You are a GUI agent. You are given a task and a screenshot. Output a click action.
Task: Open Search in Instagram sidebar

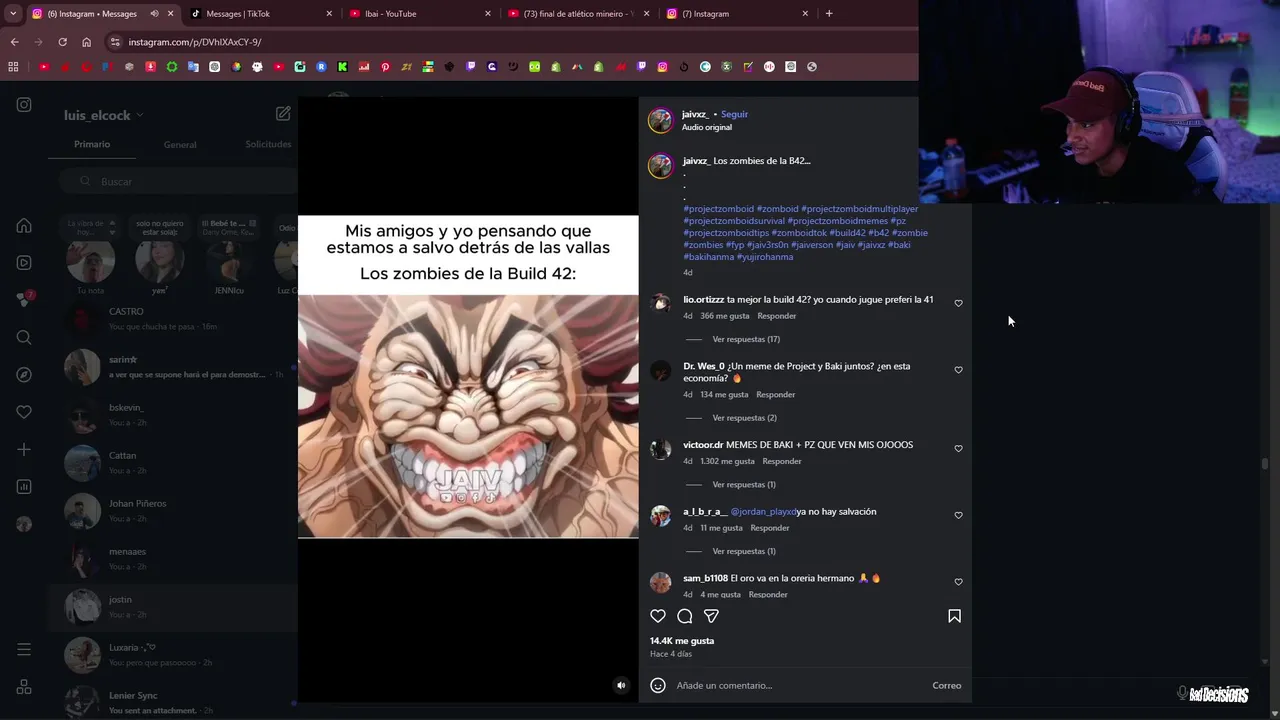pyautogui.click(x=24, y=337)
